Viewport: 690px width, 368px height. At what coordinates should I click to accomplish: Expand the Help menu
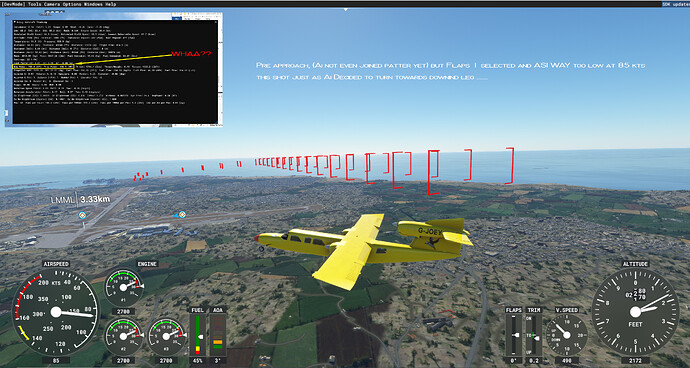coord(111,4)
